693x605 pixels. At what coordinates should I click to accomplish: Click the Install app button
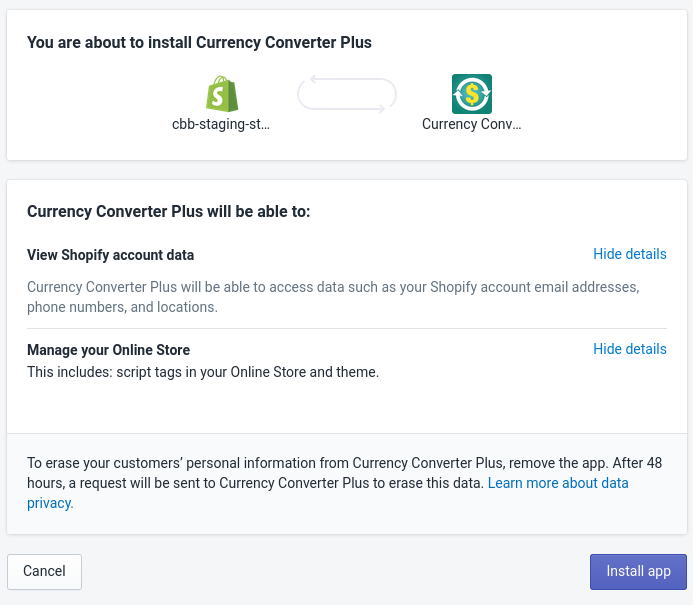coord(638,572)
